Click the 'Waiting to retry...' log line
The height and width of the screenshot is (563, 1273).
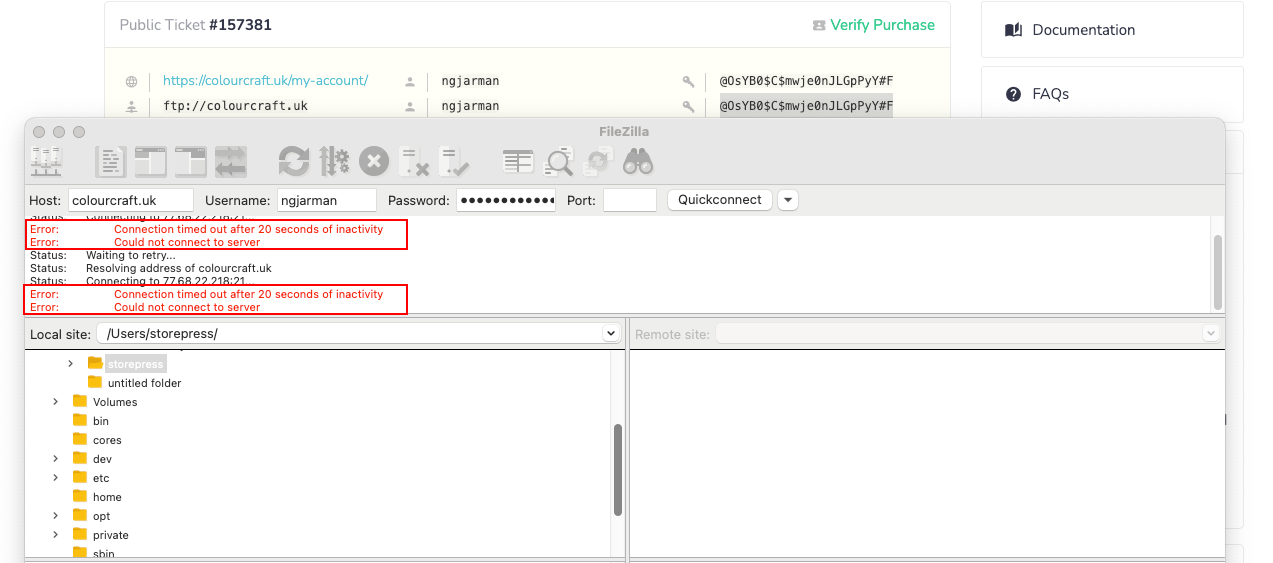click(x=130, y=255)
